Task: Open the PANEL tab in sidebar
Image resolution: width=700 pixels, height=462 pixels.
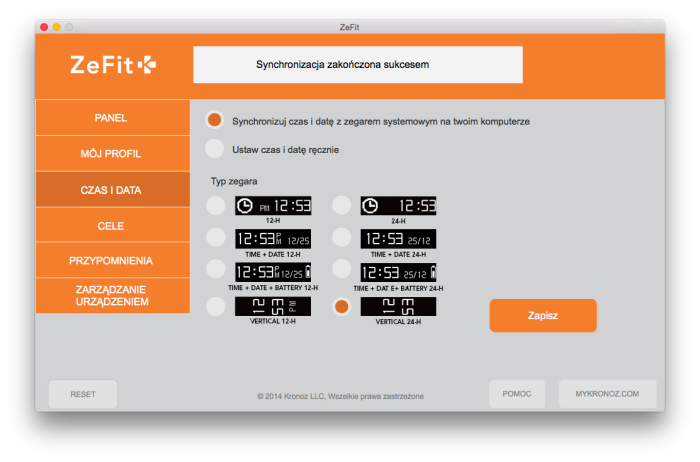Action: click(111, 117)
